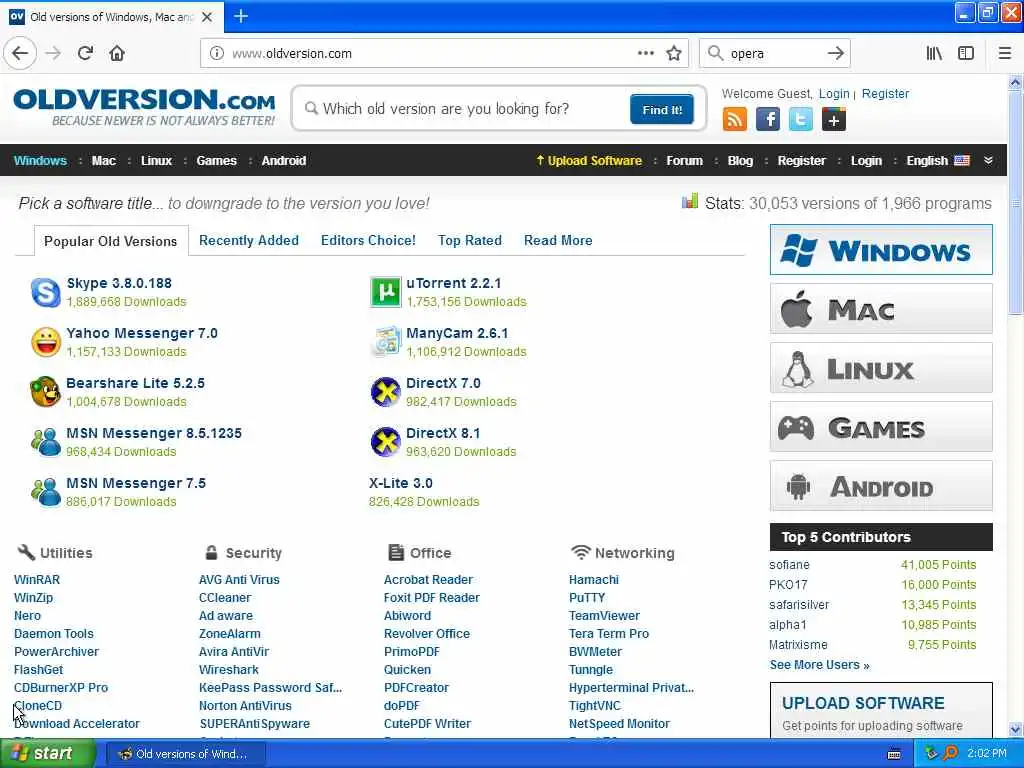Click the large Linux platform banner

[881, 368]
